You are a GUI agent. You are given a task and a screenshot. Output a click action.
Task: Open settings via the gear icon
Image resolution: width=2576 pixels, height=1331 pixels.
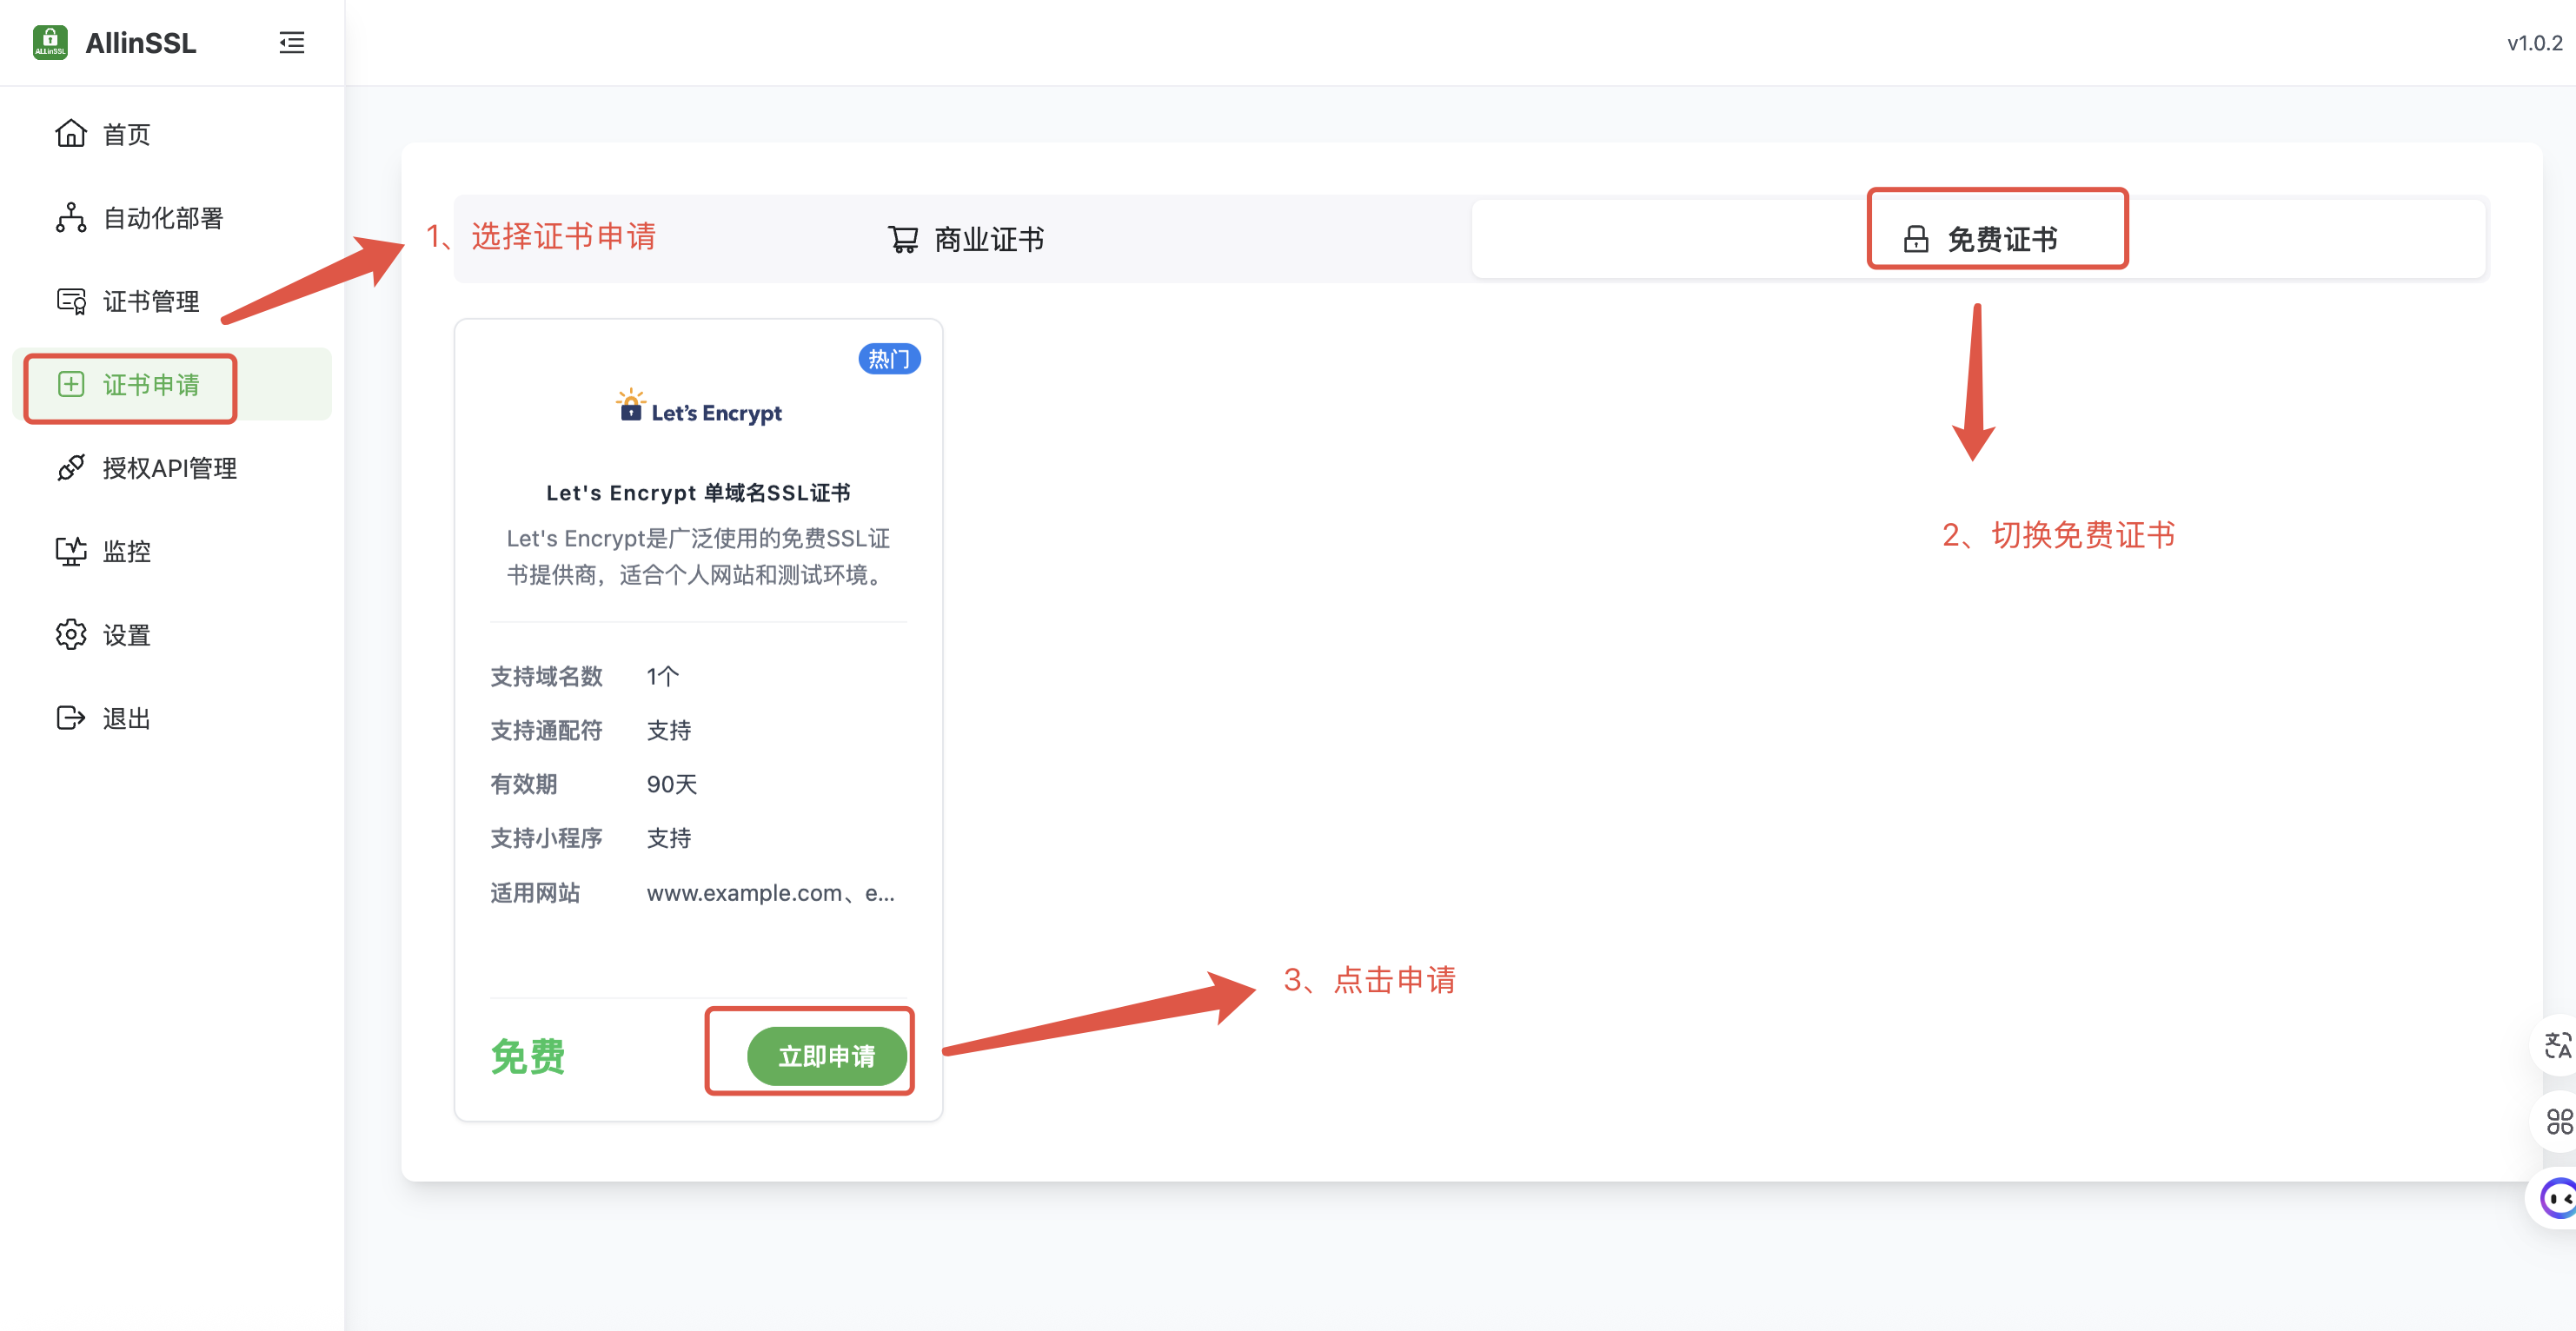(71, 635)
